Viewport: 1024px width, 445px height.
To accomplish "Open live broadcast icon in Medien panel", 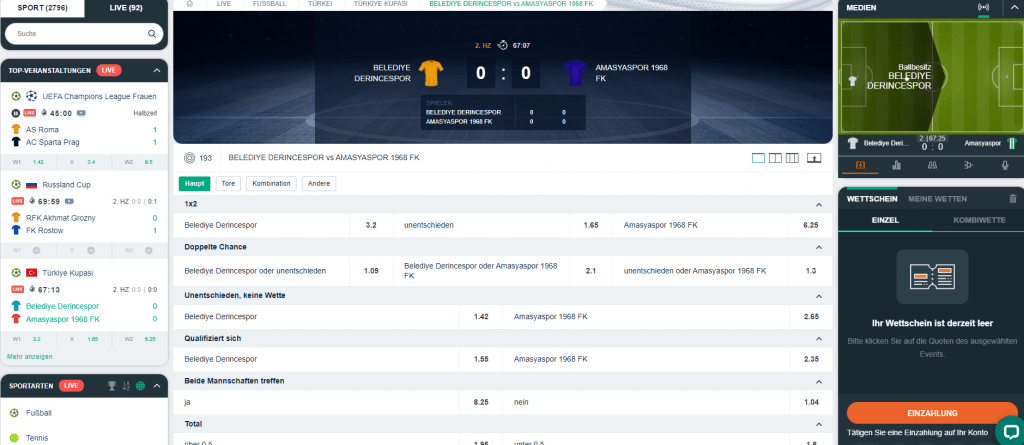I will [983, 7].
